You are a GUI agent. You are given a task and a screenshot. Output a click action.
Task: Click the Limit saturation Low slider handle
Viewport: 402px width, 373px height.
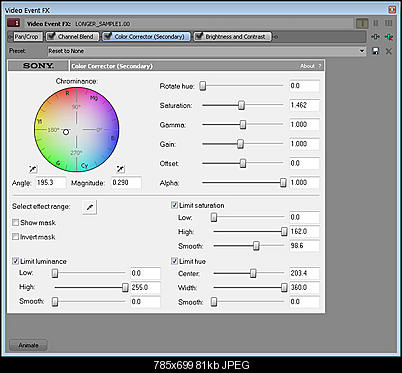[x=214, y=217]
